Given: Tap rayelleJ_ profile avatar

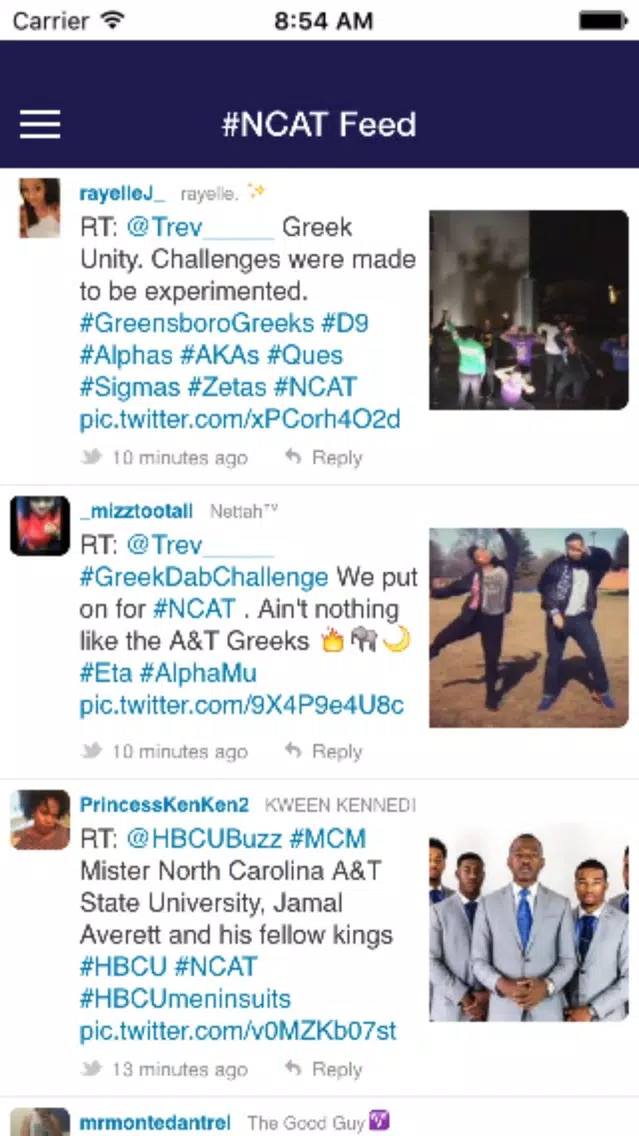Looking at the screenshot, I should [40, 208].
